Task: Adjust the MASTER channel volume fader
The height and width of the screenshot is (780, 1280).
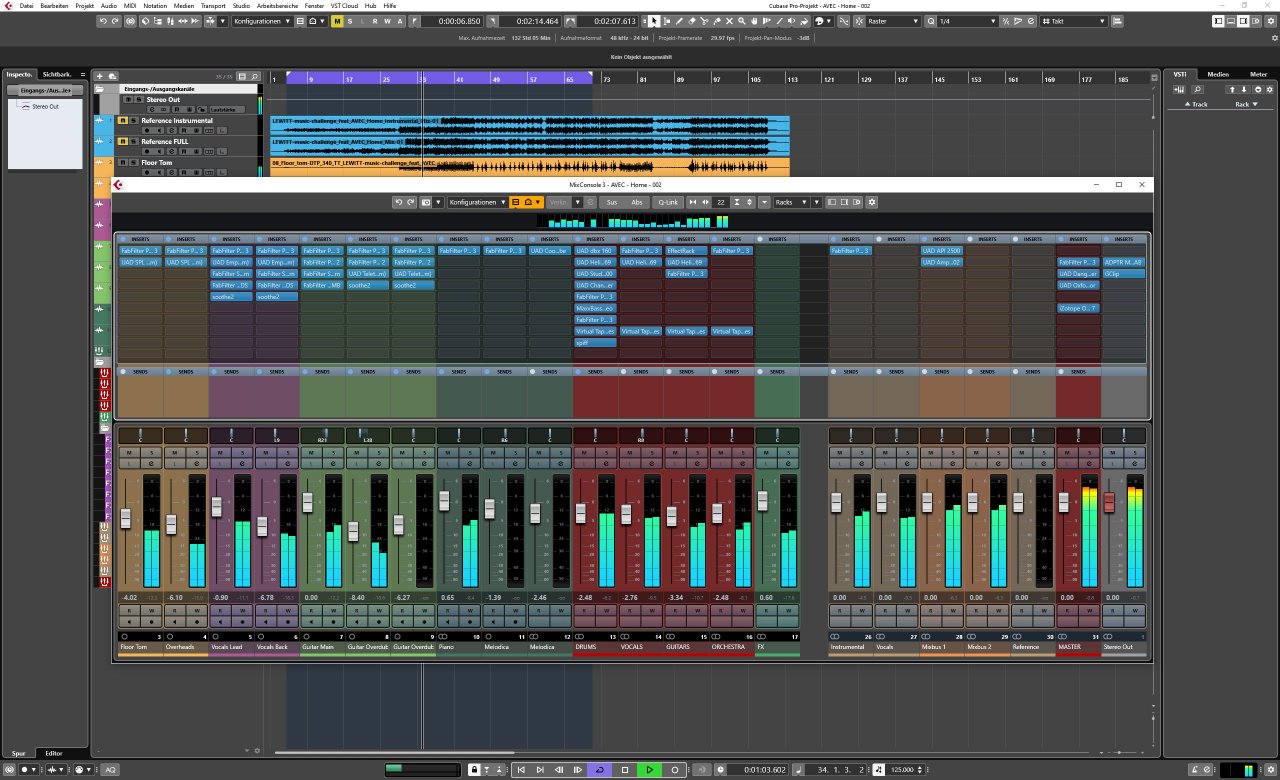Action: pos(1064,503)
